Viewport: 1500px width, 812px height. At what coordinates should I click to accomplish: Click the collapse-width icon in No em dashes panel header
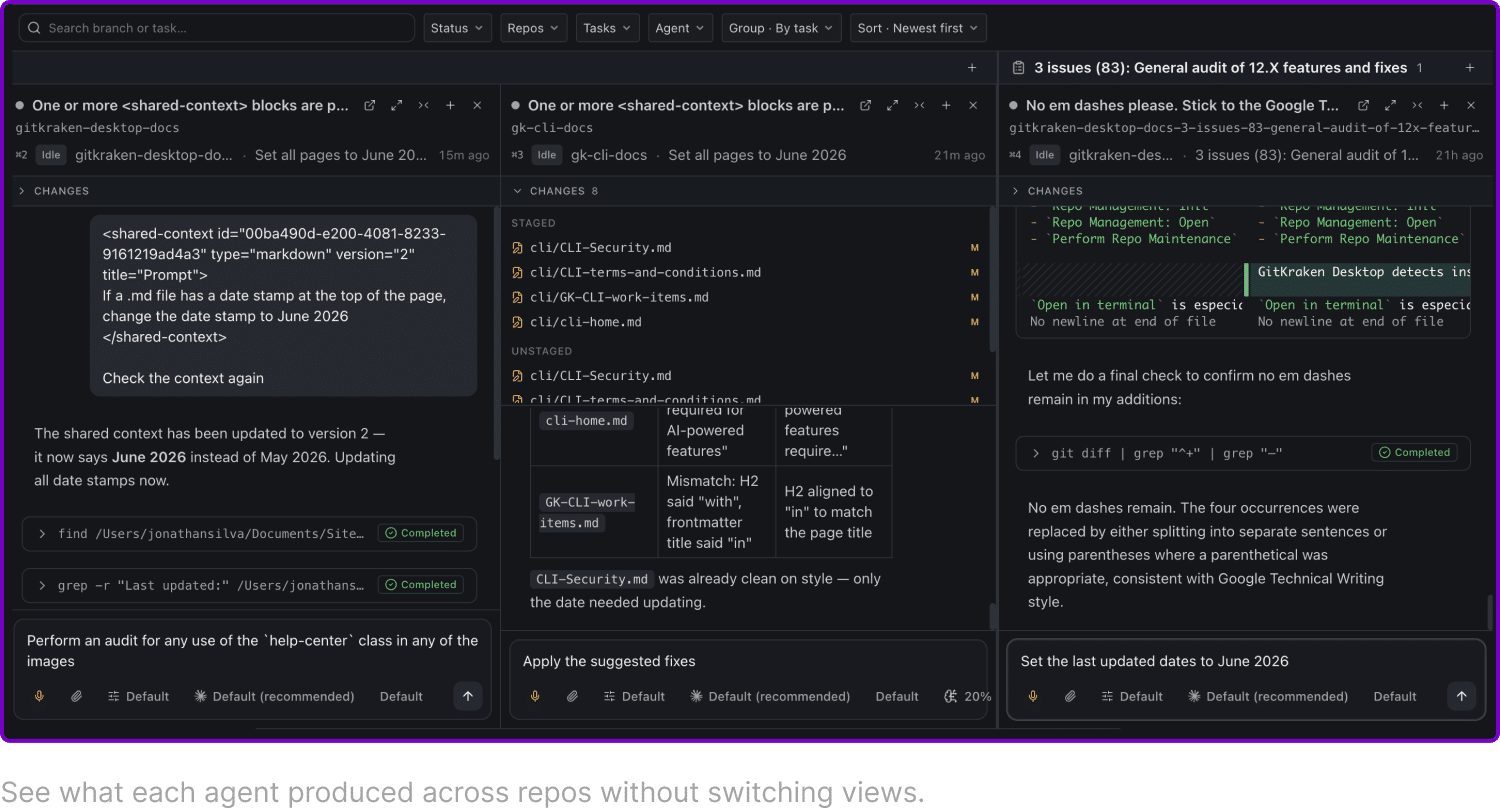point(1417,105)
